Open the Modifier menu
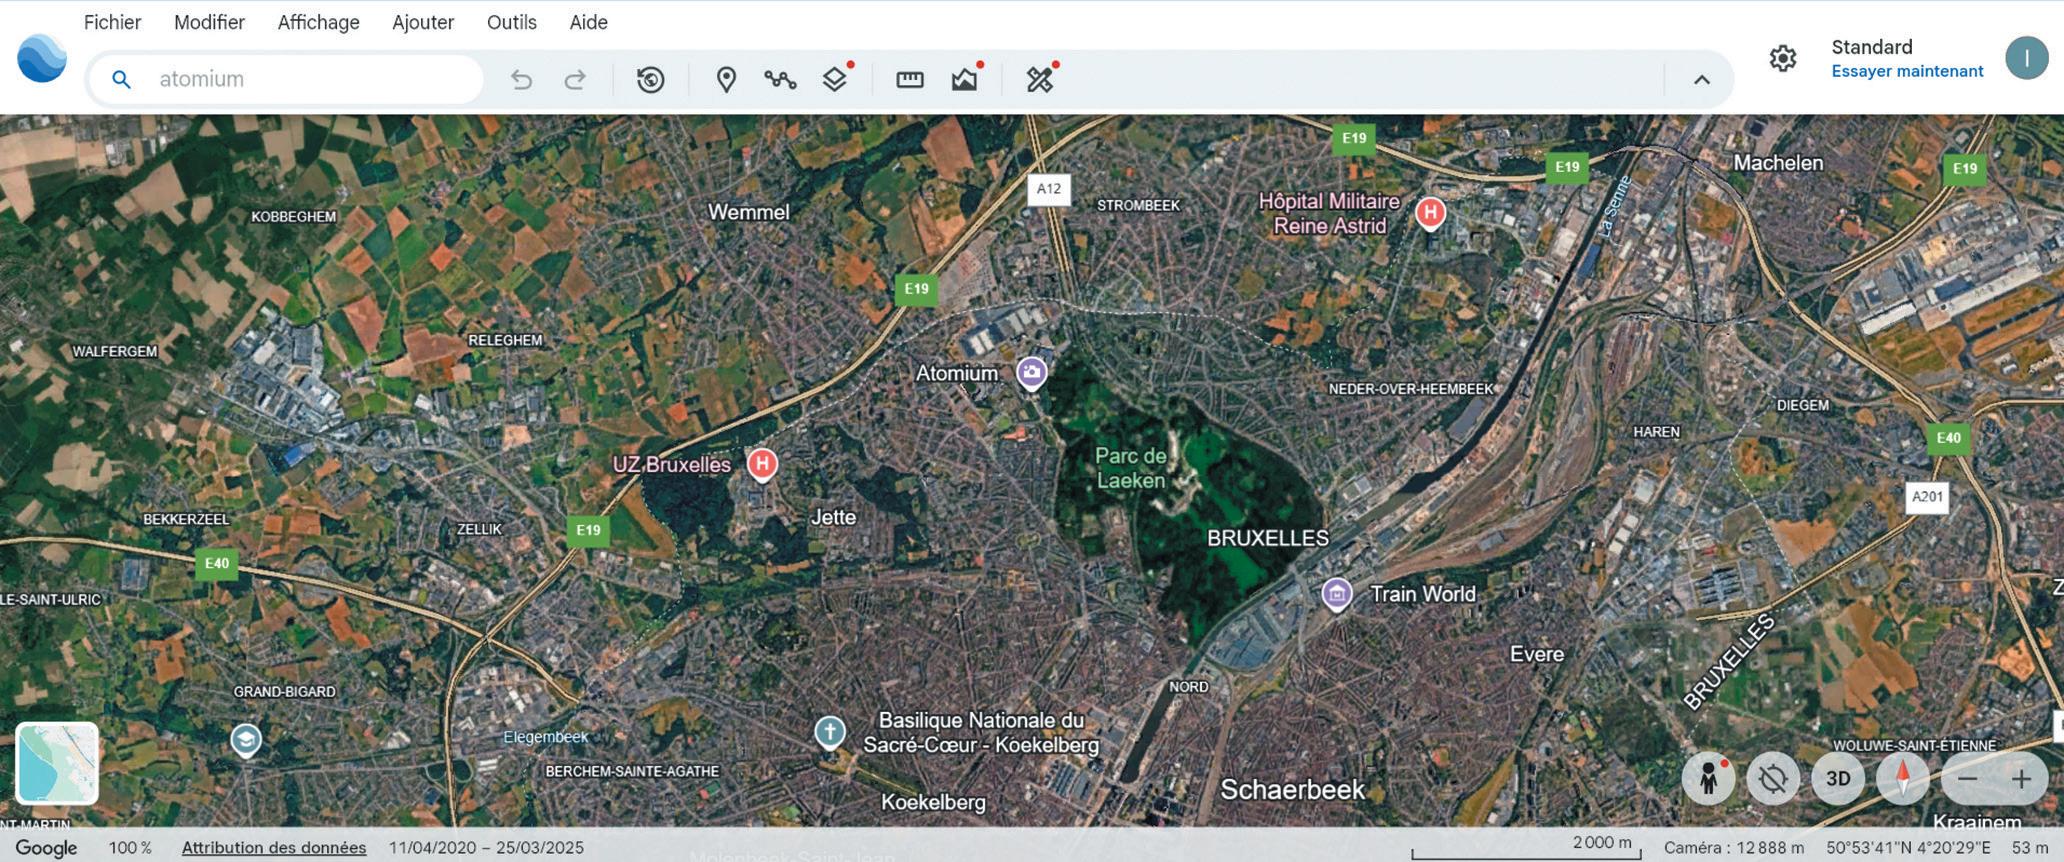The width and height of the screenshot is (2064, 862). (x=209, y=22)
